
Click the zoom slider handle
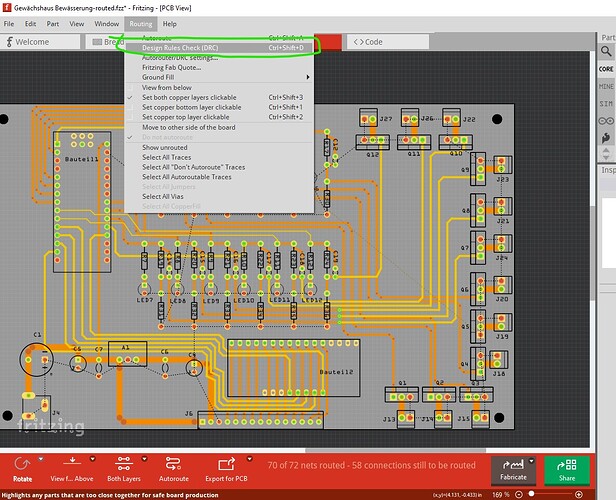tap(532, 494)
